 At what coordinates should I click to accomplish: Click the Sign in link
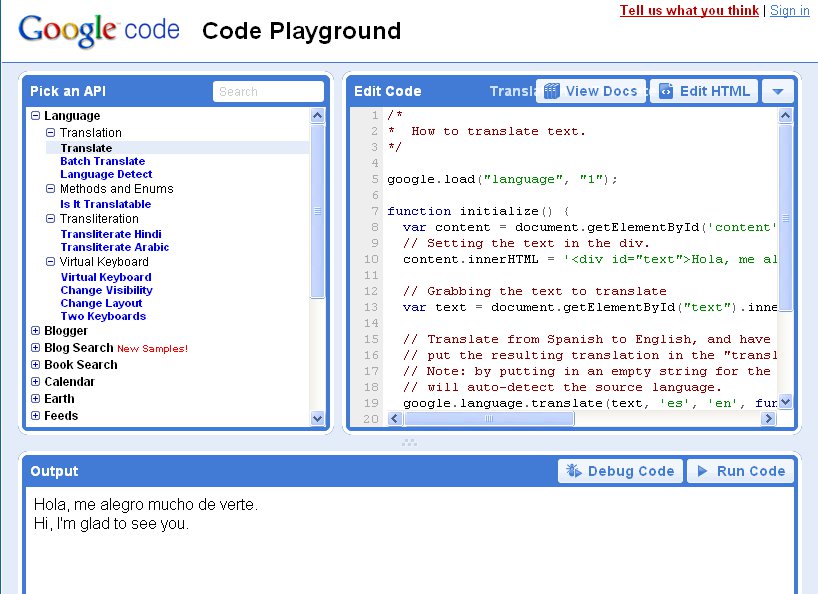[x=790, y=10]
